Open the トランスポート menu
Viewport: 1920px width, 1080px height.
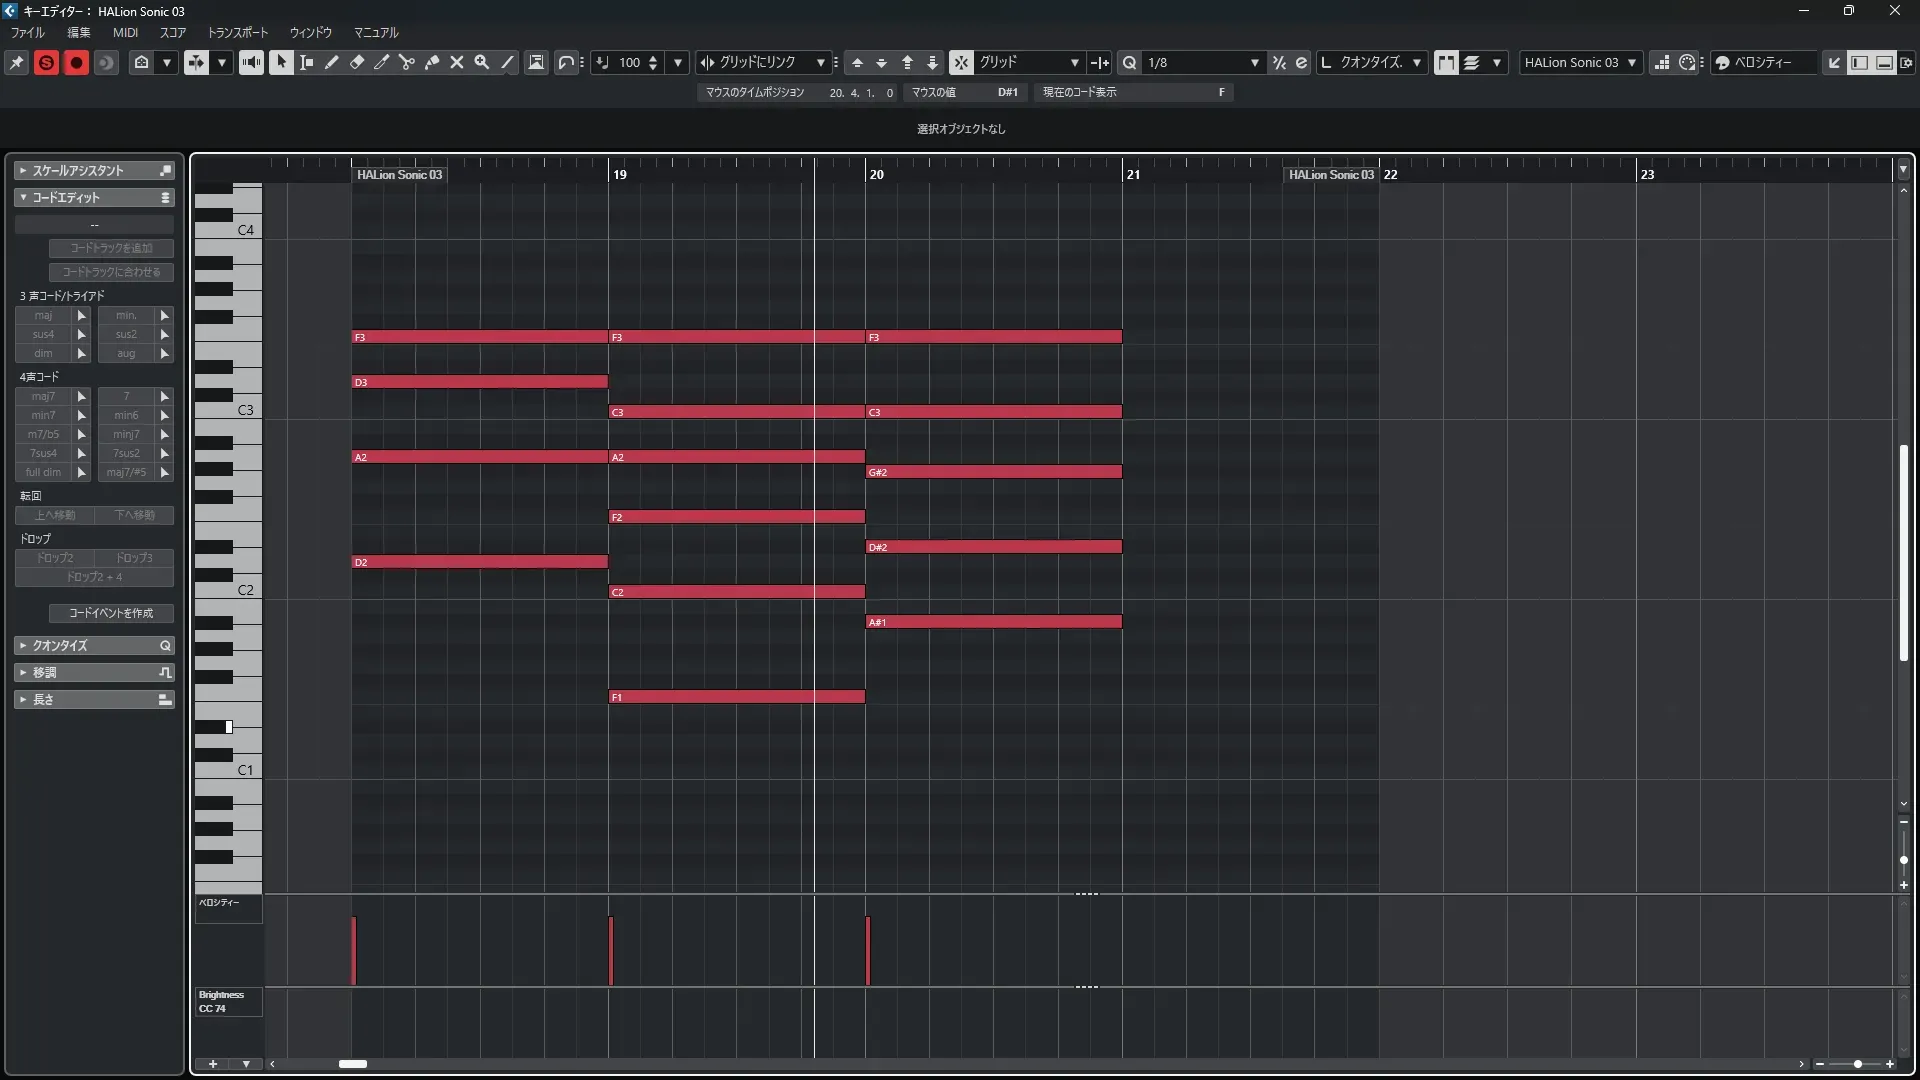coord(237,32)
